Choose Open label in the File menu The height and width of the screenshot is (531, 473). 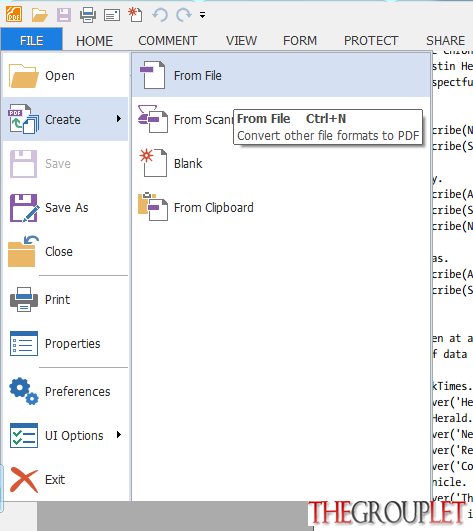coord(60,76)
